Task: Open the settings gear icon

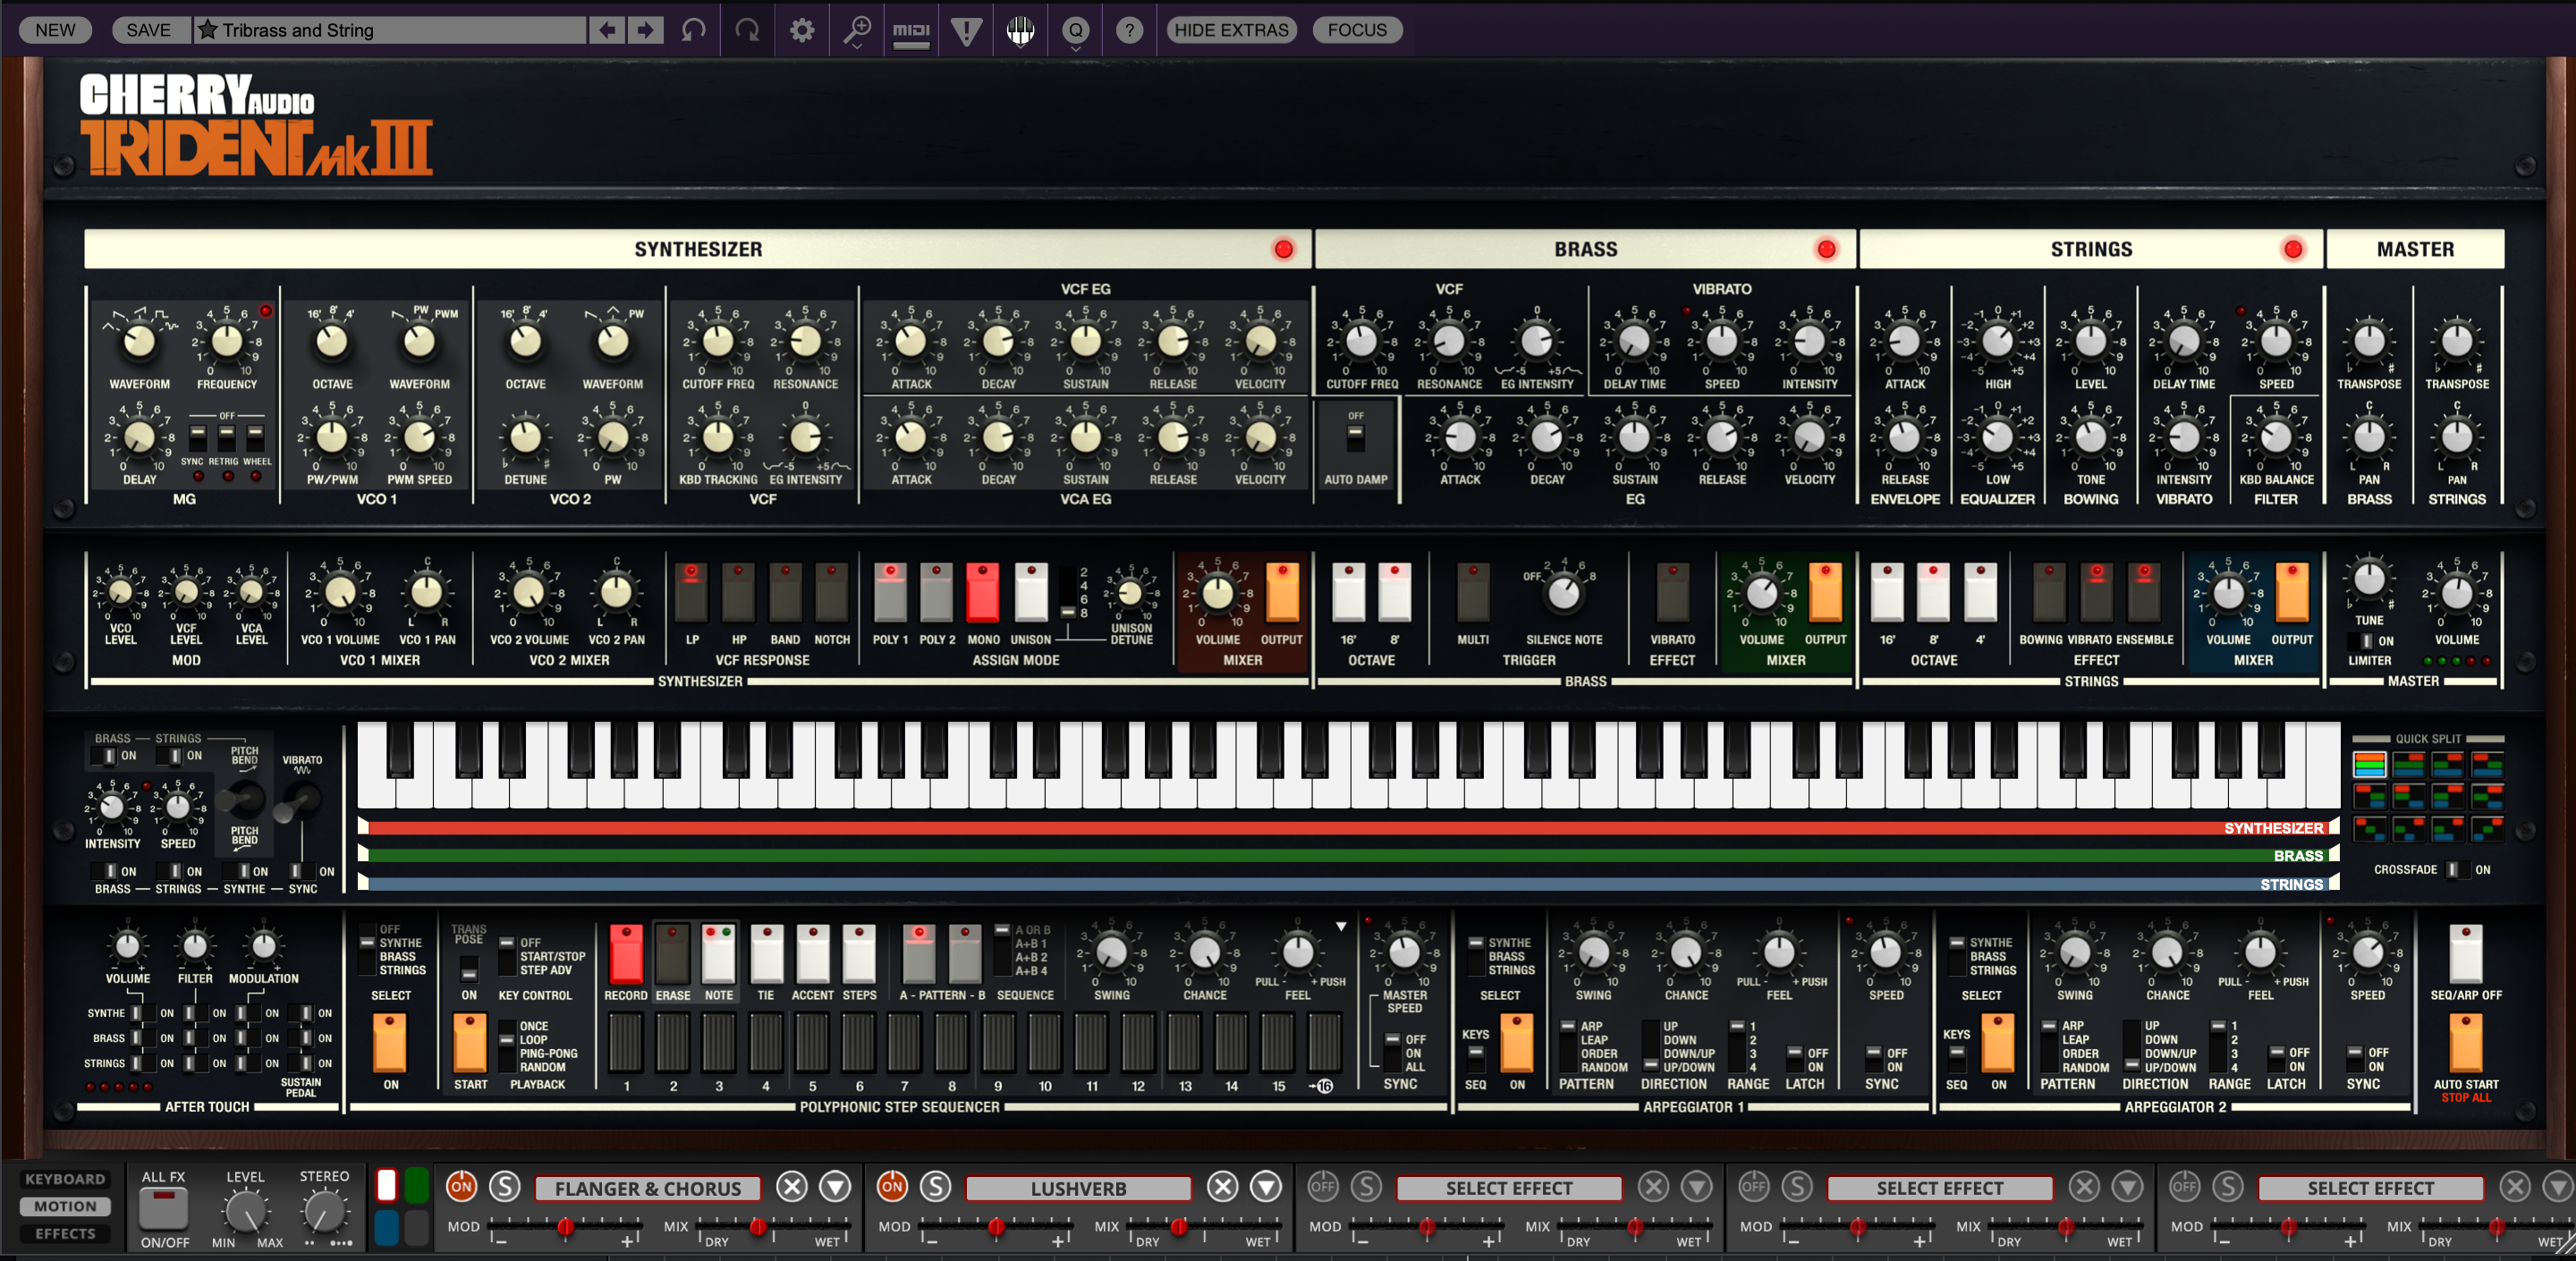Action: 802,30
